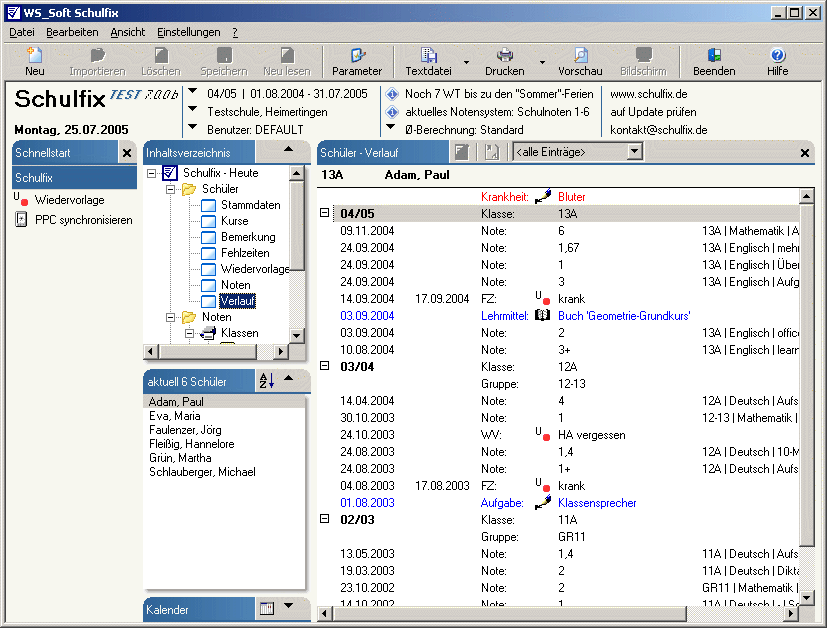Click the Drucken printer icon
Screen dimensions: 827x628
click(x=505, y=56)
